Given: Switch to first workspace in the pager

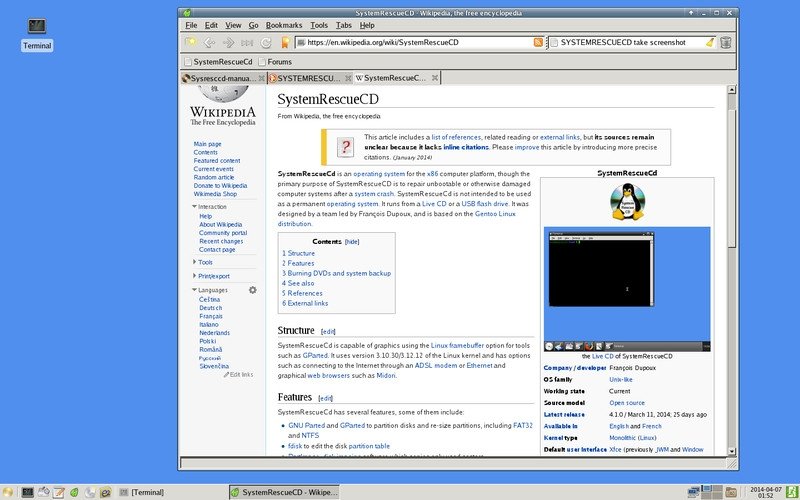Looking at the screenshot, I should (707, 490).
